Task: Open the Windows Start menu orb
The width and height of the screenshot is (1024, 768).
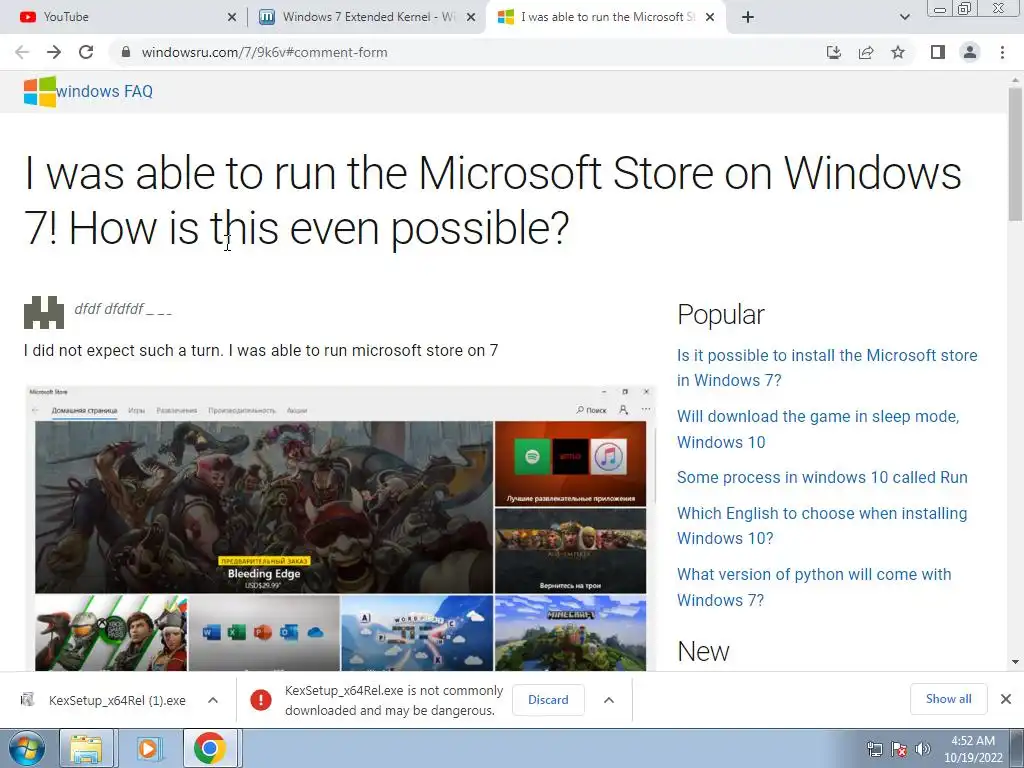Action: pos(27,748)
